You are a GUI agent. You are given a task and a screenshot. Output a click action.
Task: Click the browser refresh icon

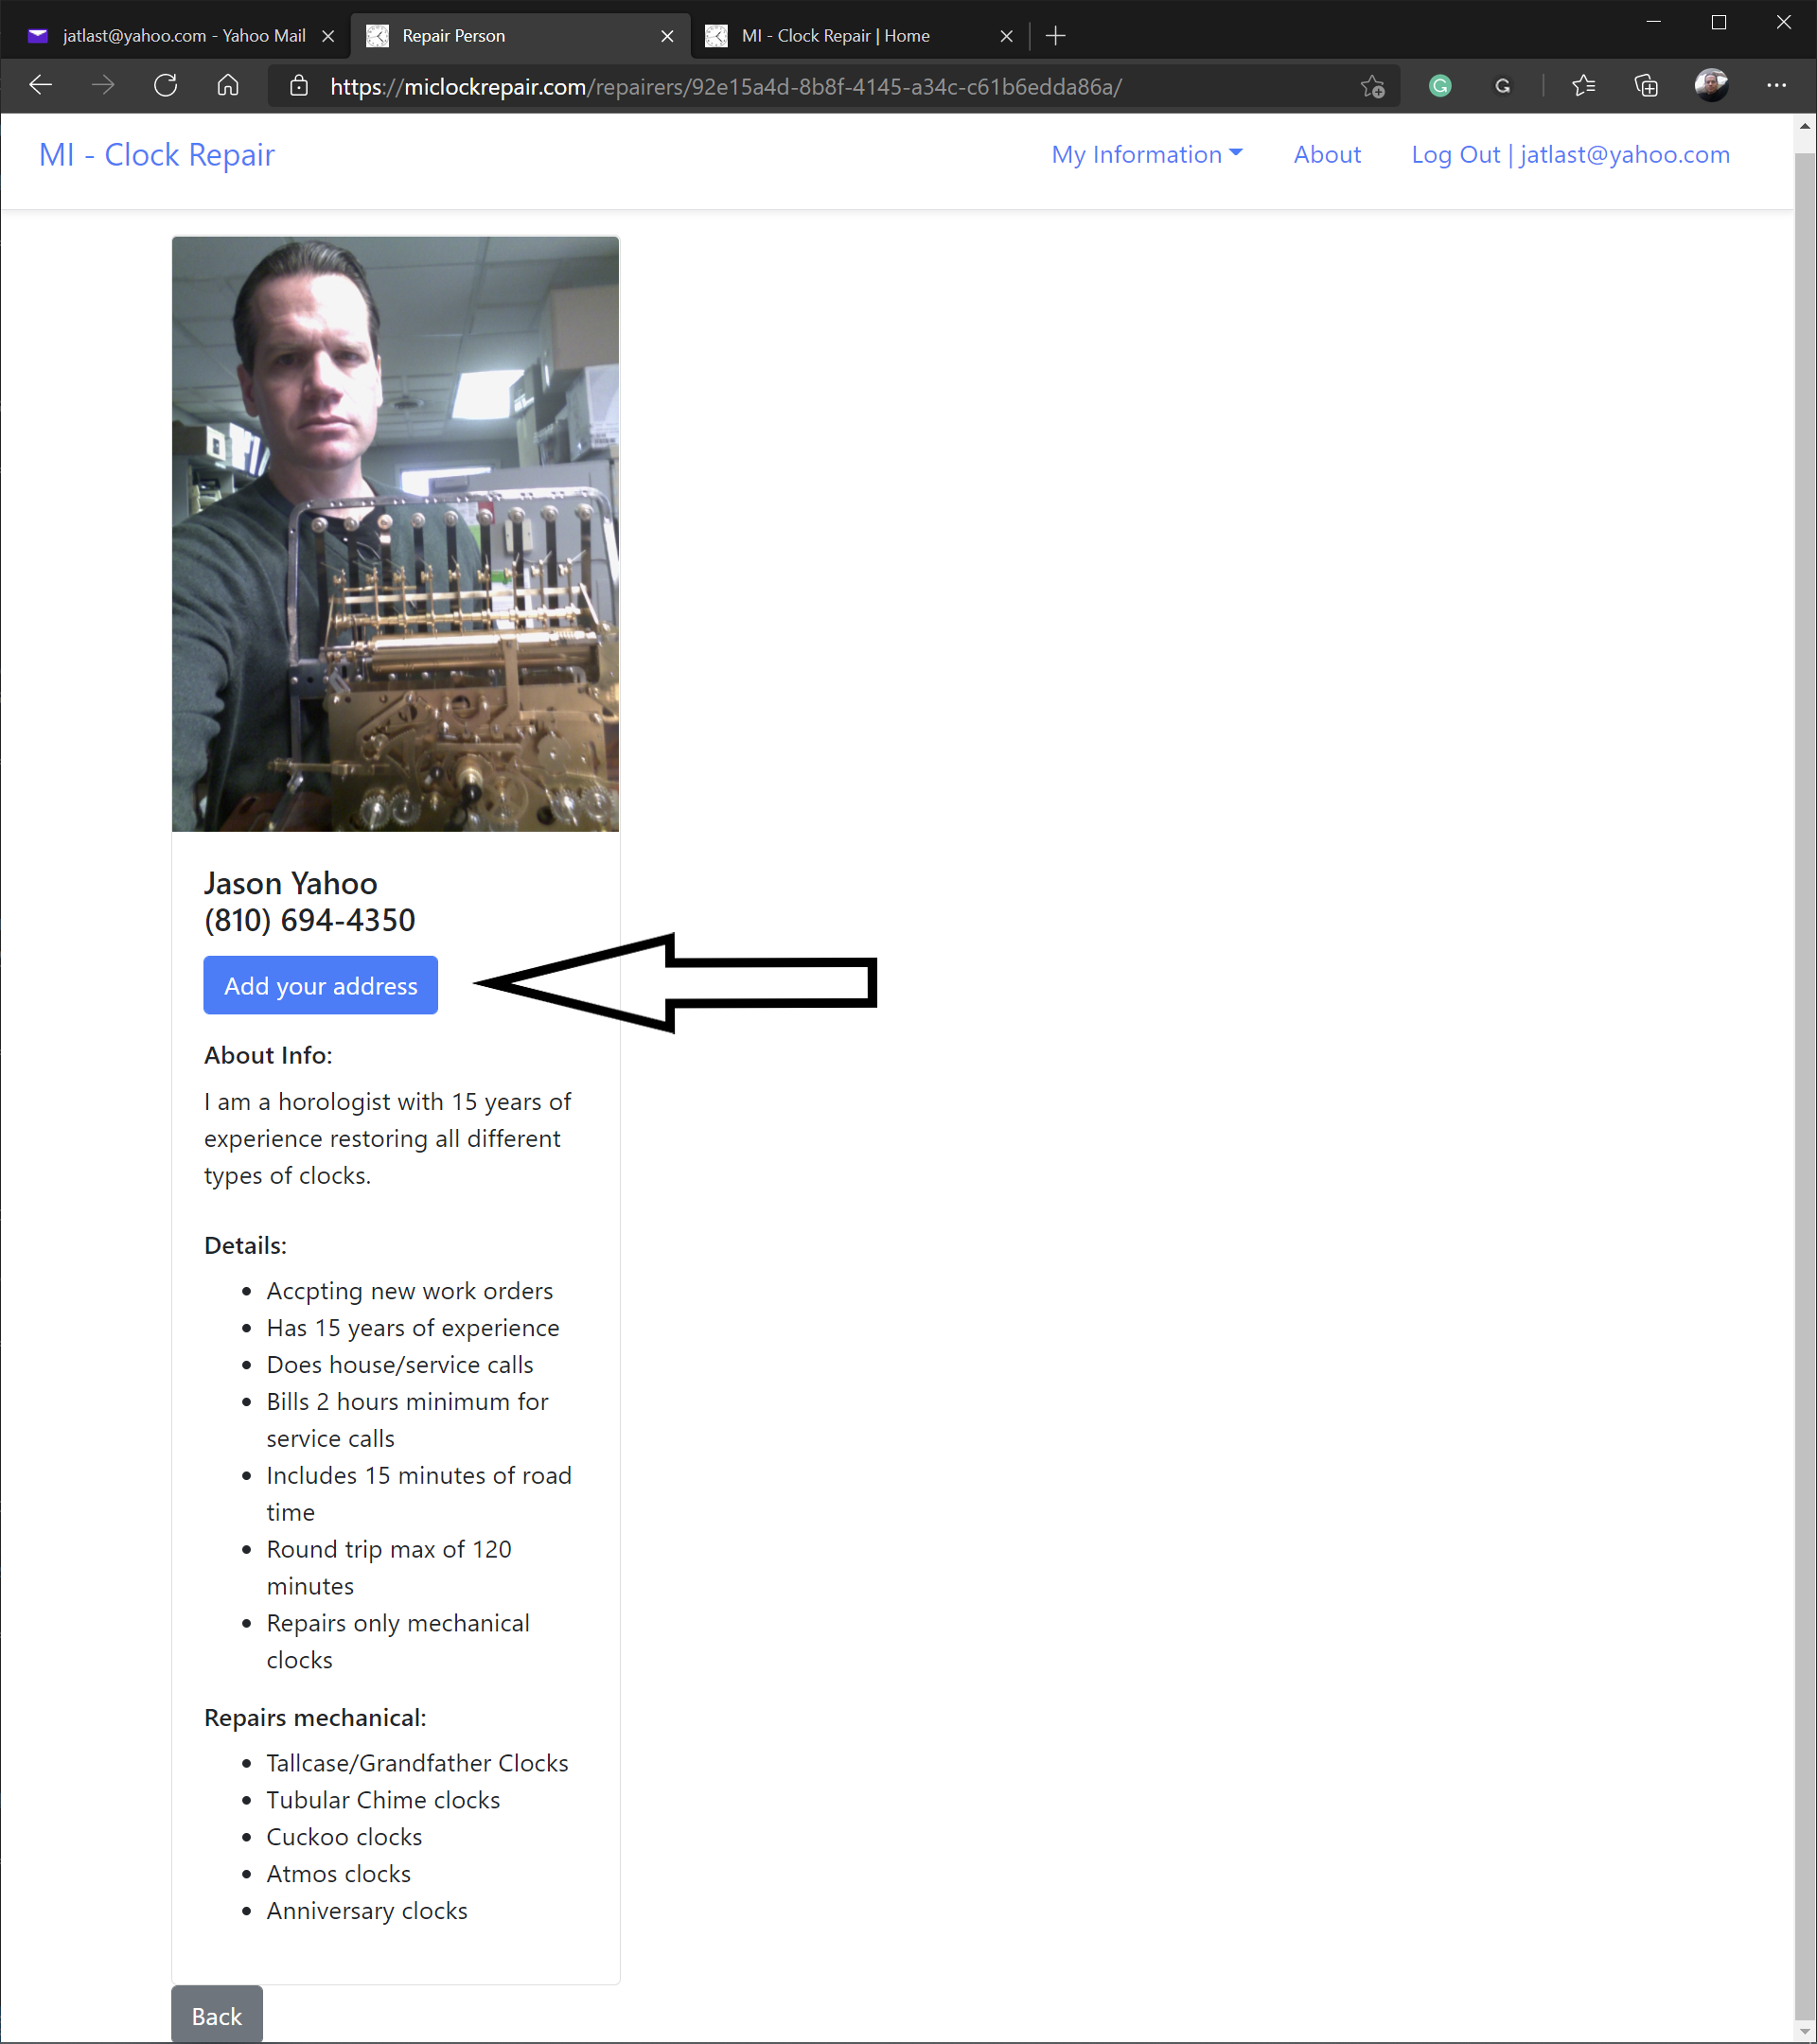pos(163,86)
